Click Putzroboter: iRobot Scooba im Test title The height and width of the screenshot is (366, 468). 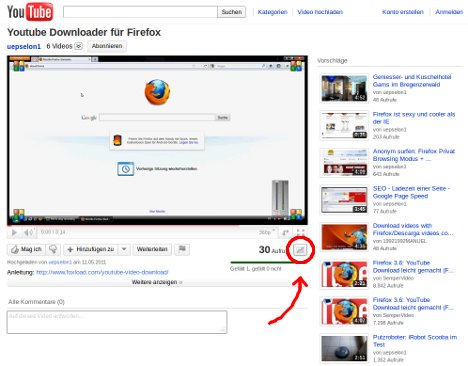point(415,341)
